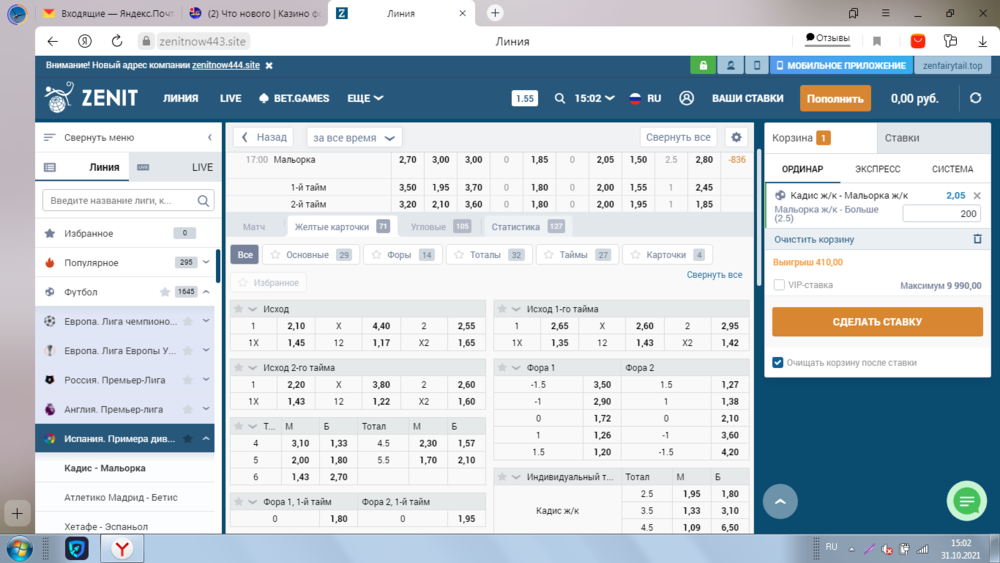Click the Очистить корзину link

[814, 239]
